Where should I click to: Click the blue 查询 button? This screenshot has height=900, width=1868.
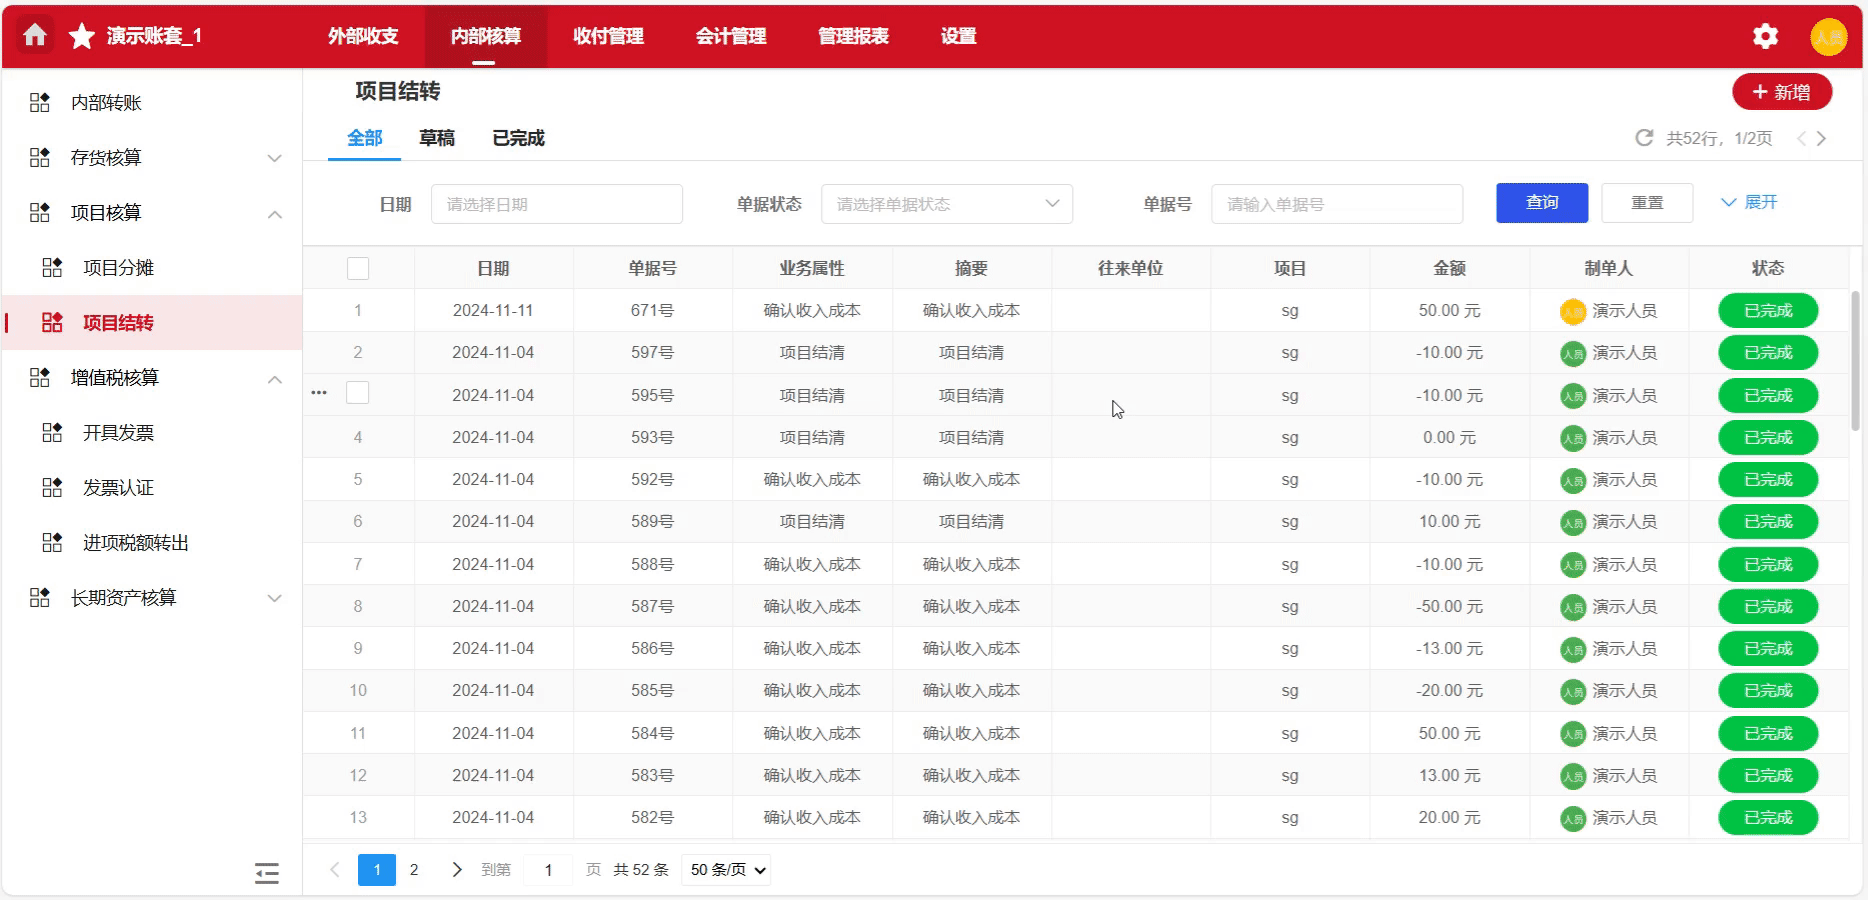(1541, 203)
